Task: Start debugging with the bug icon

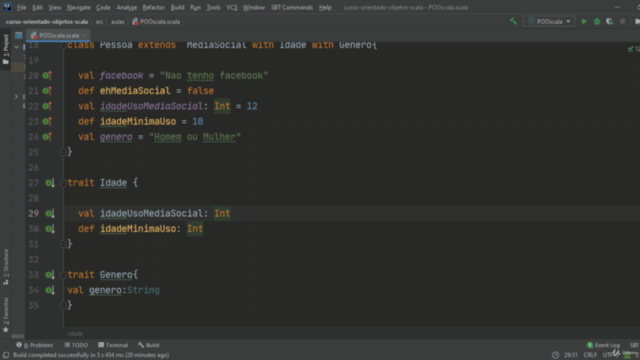Action: coord(597,22)
